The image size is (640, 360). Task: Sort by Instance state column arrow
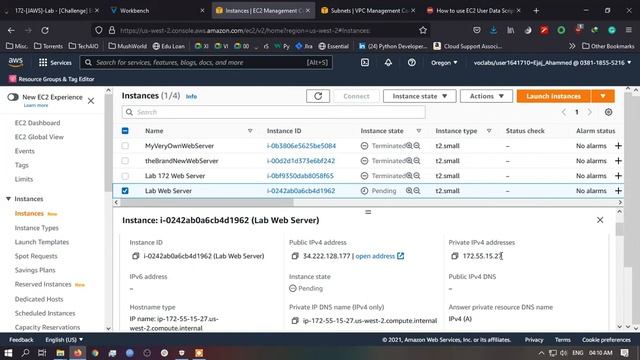418,131
